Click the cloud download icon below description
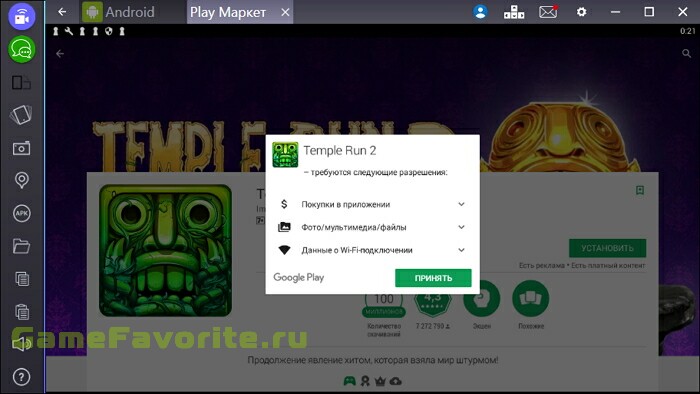 pos(396,381)
